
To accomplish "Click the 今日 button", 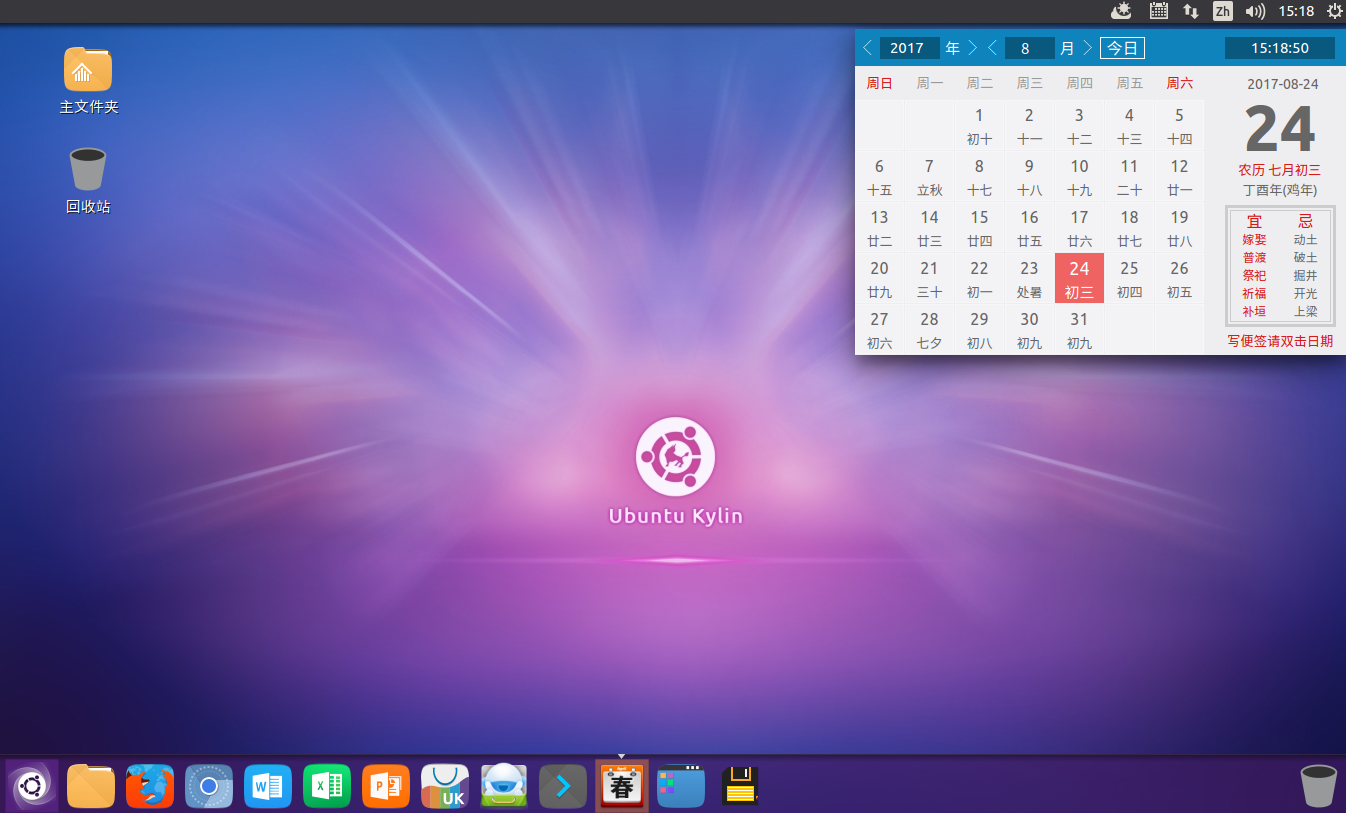I will 1122,48.
